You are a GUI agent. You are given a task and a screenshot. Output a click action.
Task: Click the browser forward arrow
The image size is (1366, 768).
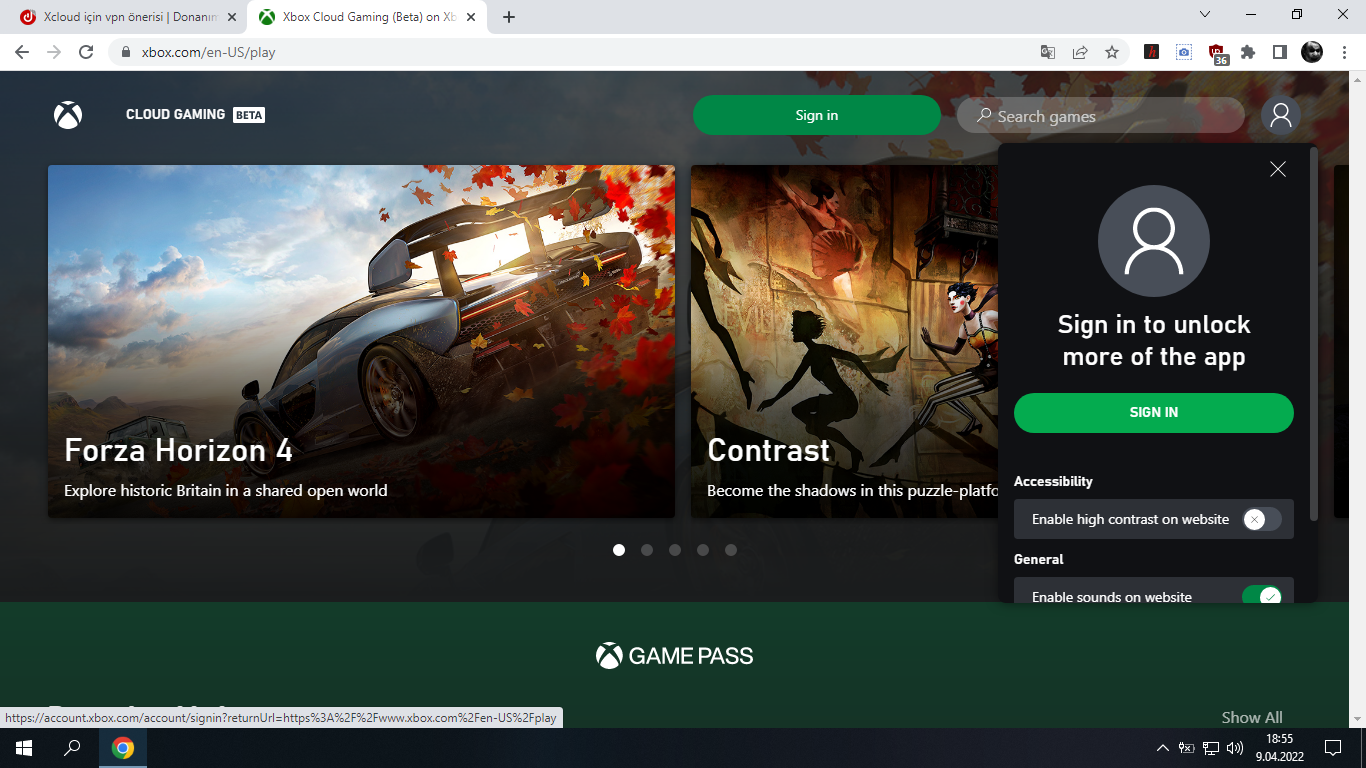tap(54, 52)
